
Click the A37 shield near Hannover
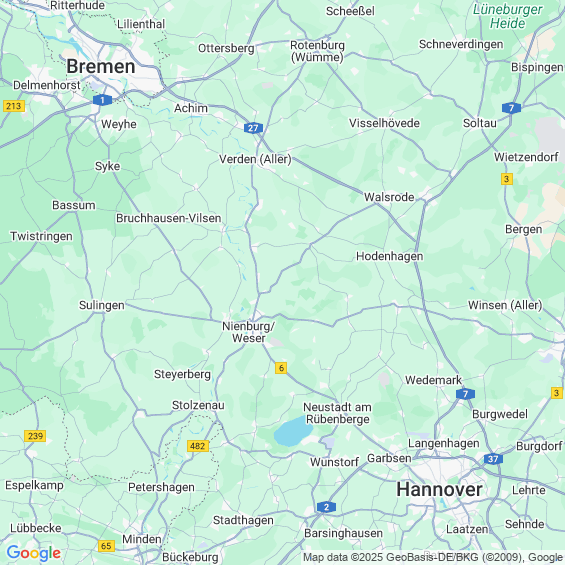(x=493, y=459)
